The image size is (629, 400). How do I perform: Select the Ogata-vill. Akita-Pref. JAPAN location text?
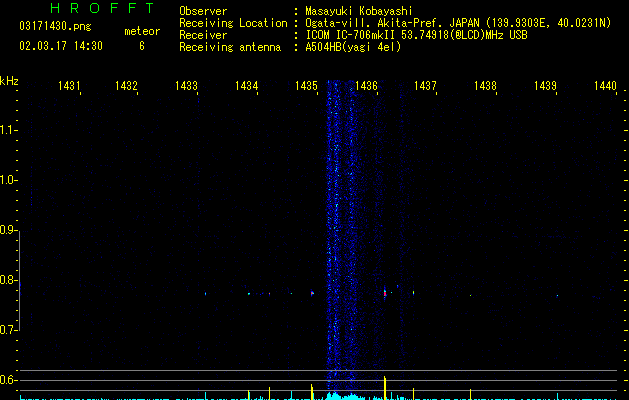[x=458, y=23]
